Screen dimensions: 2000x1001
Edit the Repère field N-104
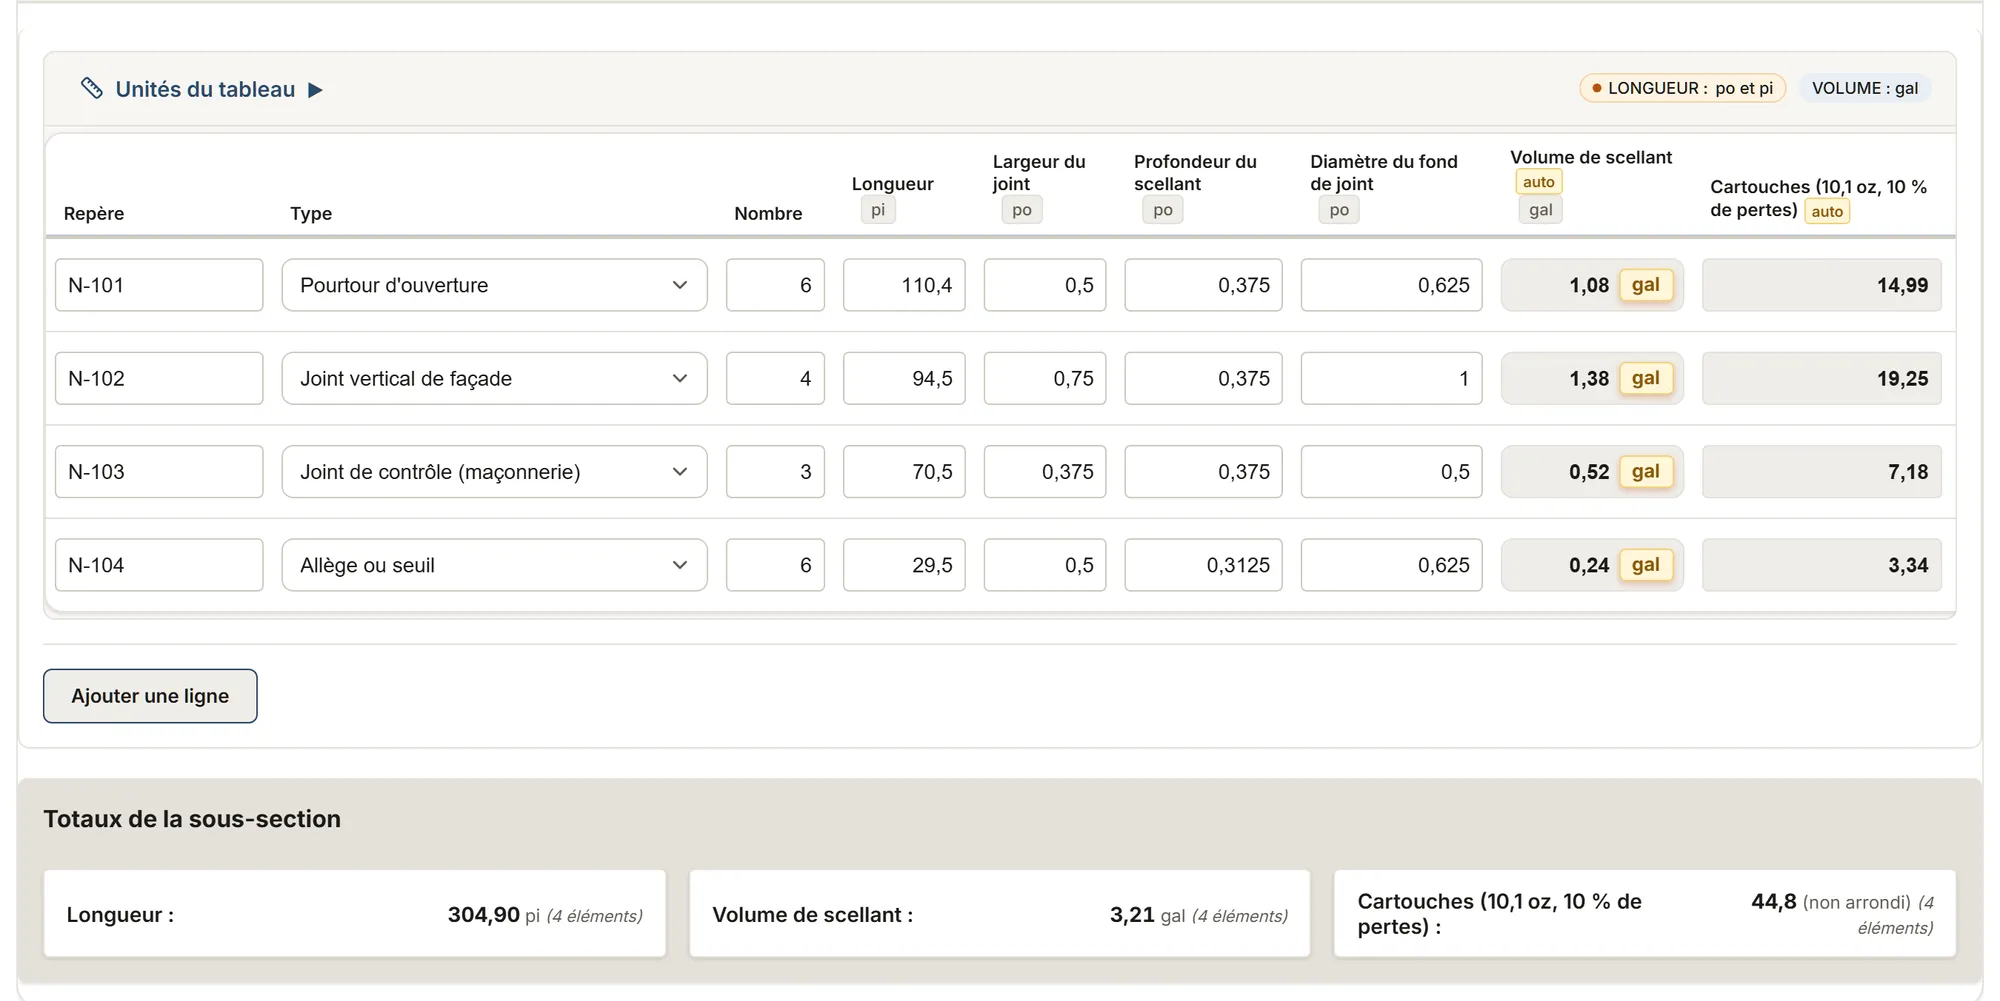pos(159,565)
